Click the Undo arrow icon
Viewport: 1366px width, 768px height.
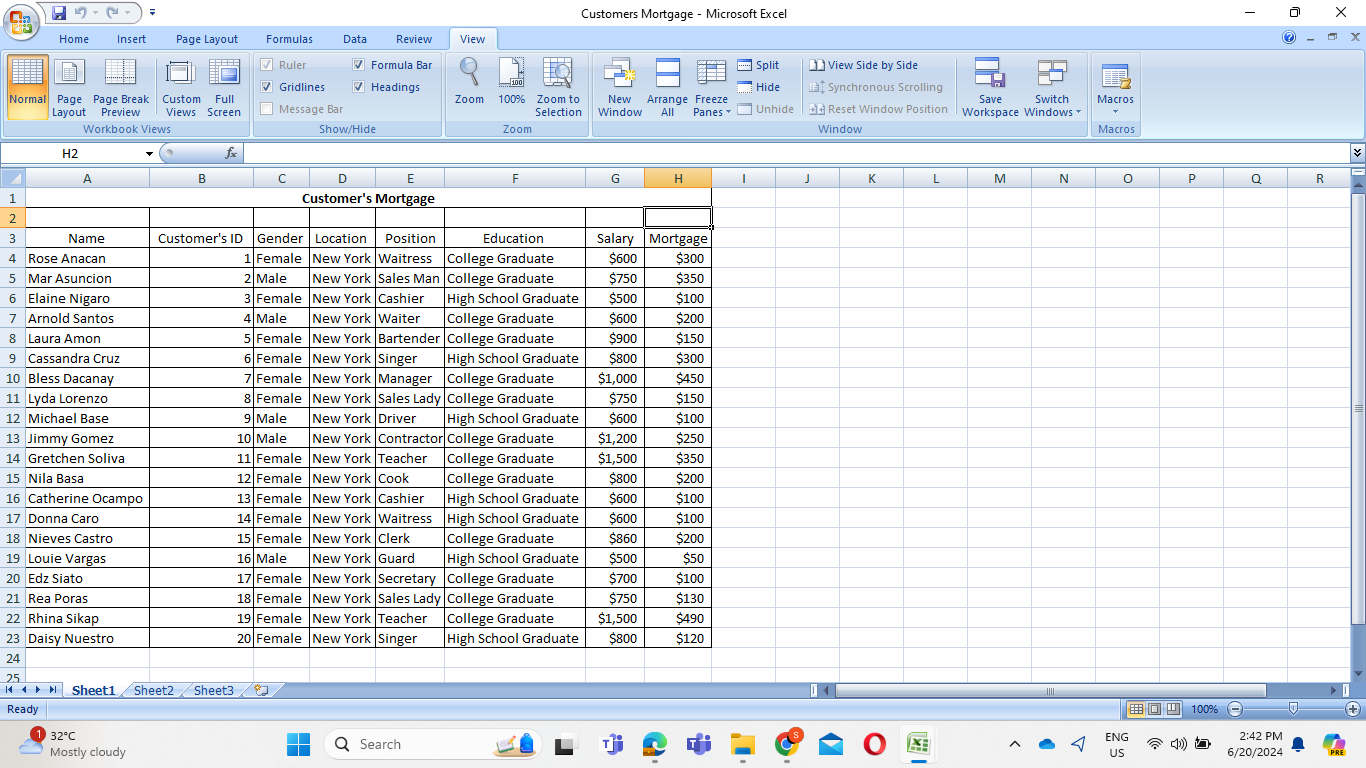coord(81,13)
